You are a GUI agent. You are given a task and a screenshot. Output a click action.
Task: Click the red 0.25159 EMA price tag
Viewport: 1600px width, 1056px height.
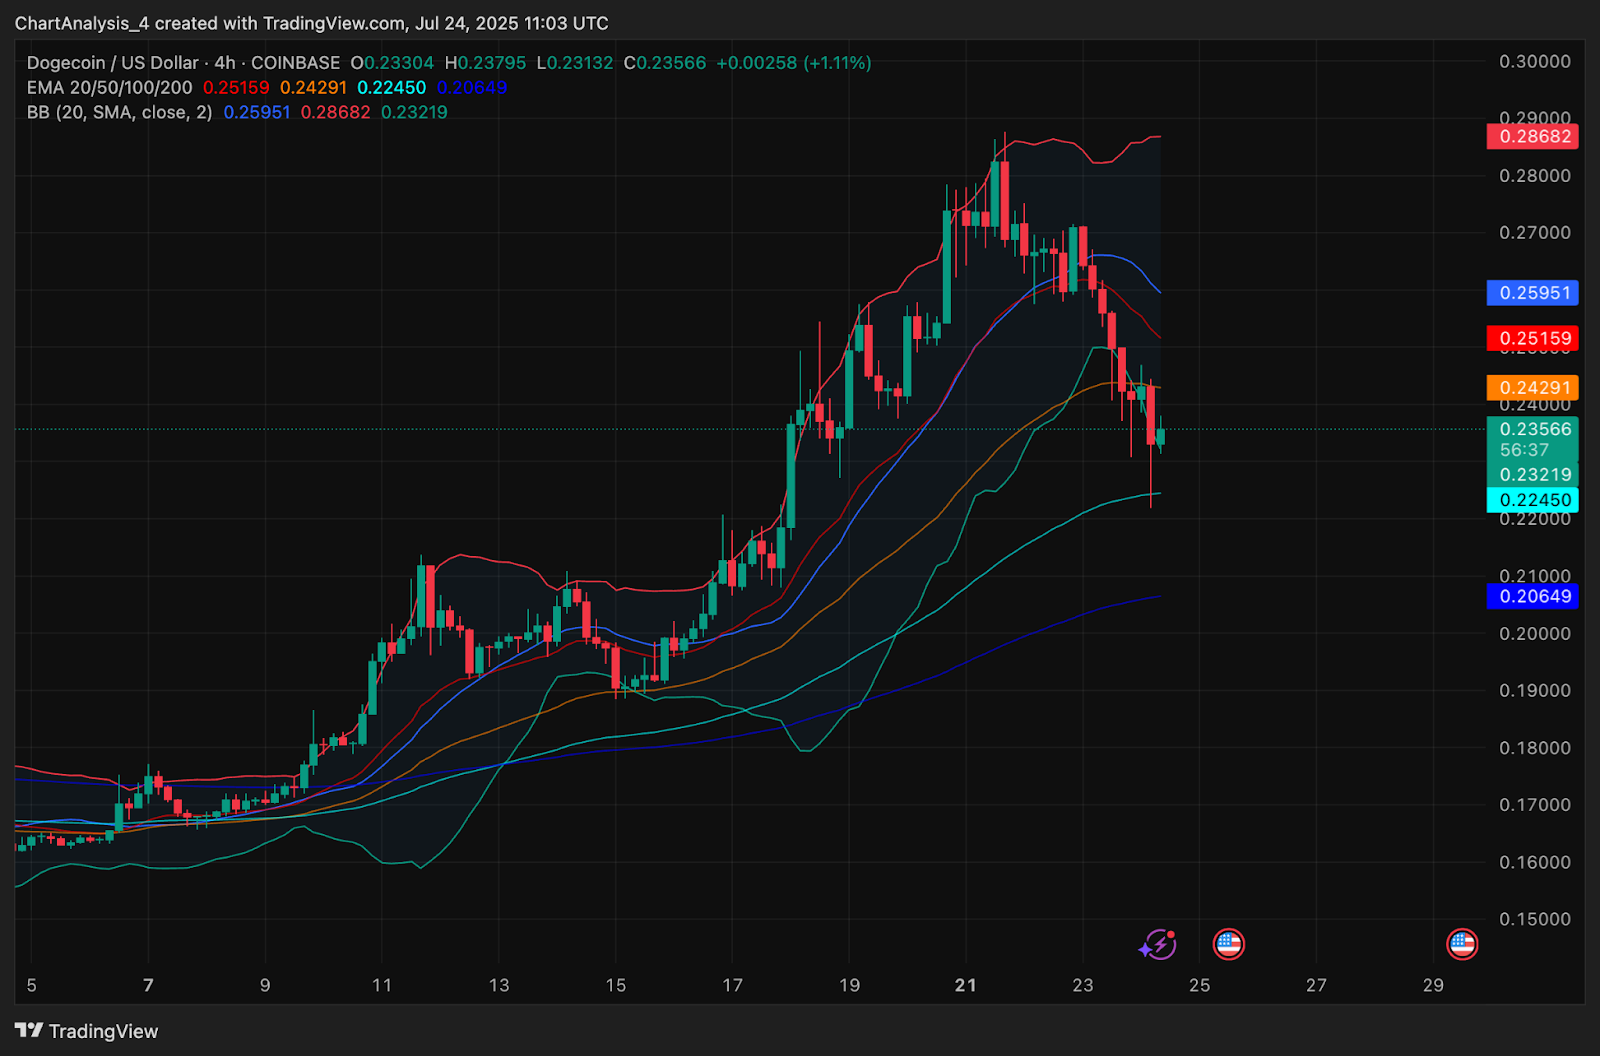tap(1532, 338)
